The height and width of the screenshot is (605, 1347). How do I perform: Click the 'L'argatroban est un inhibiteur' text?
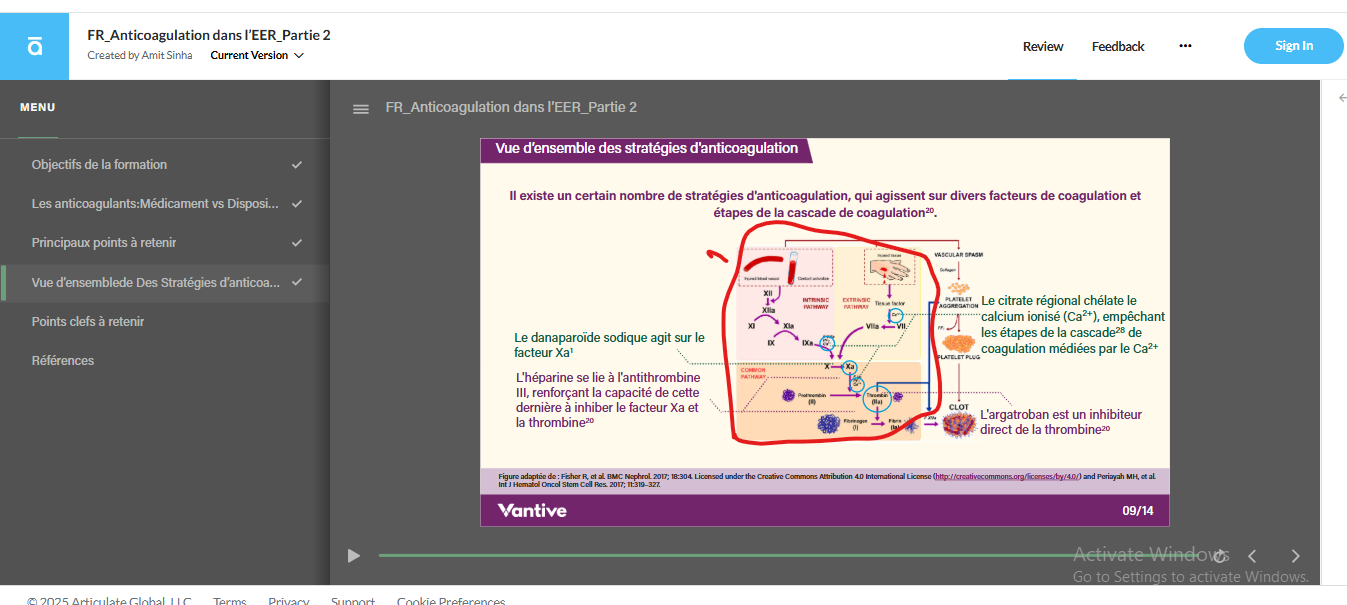tap(1061, 422)
